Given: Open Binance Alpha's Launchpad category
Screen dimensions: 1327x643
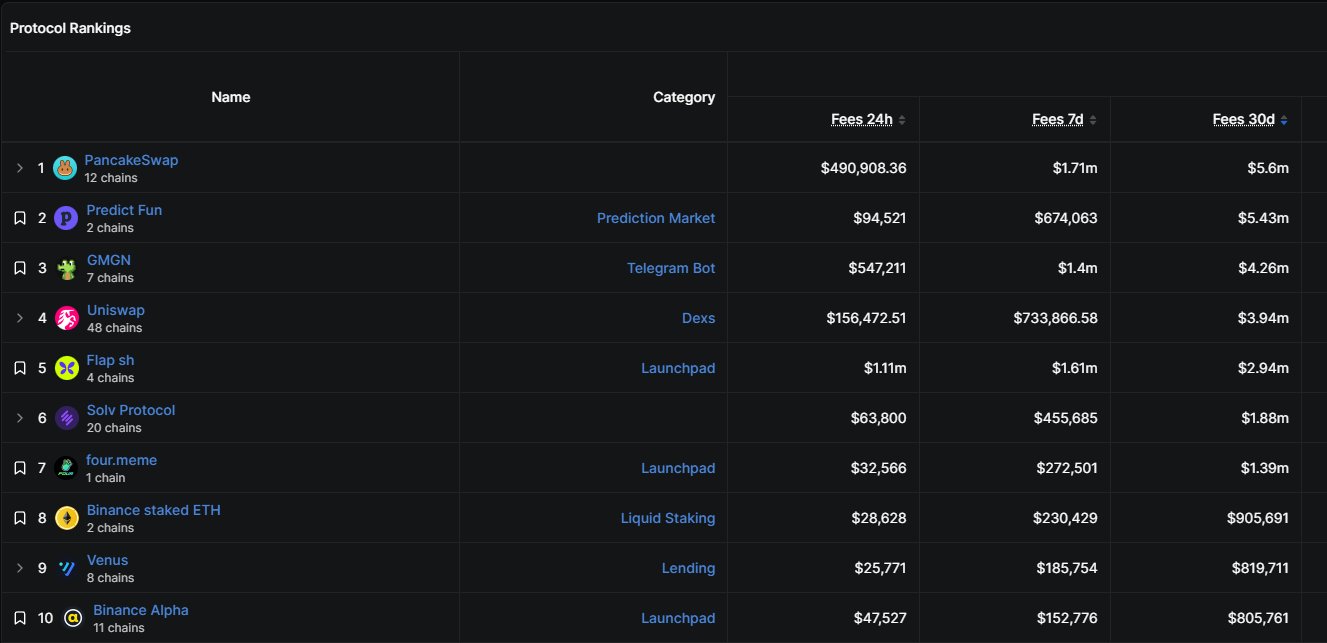Looking at the screenshot, I should 678,618.
